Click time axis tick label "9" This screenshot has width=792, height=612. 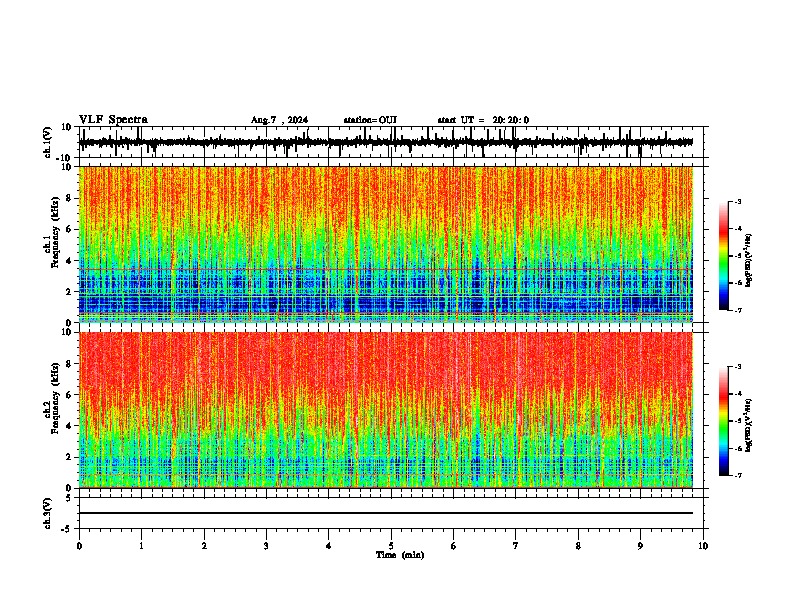tap(640, 546)
